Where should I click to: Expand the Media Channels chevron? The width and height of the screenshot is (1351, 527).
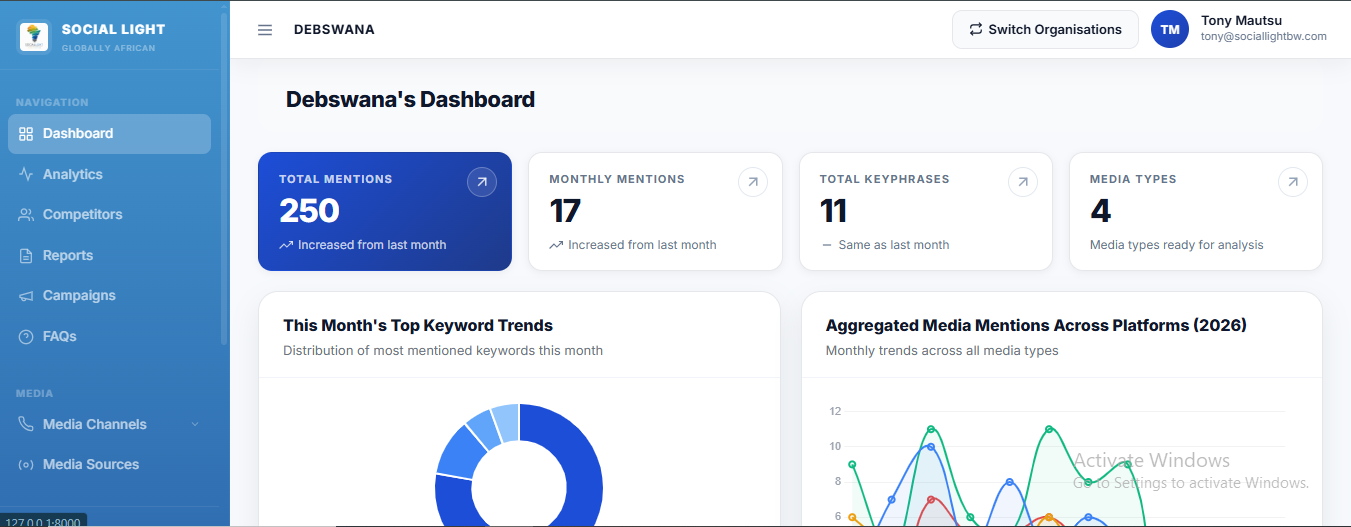[195, 424]
